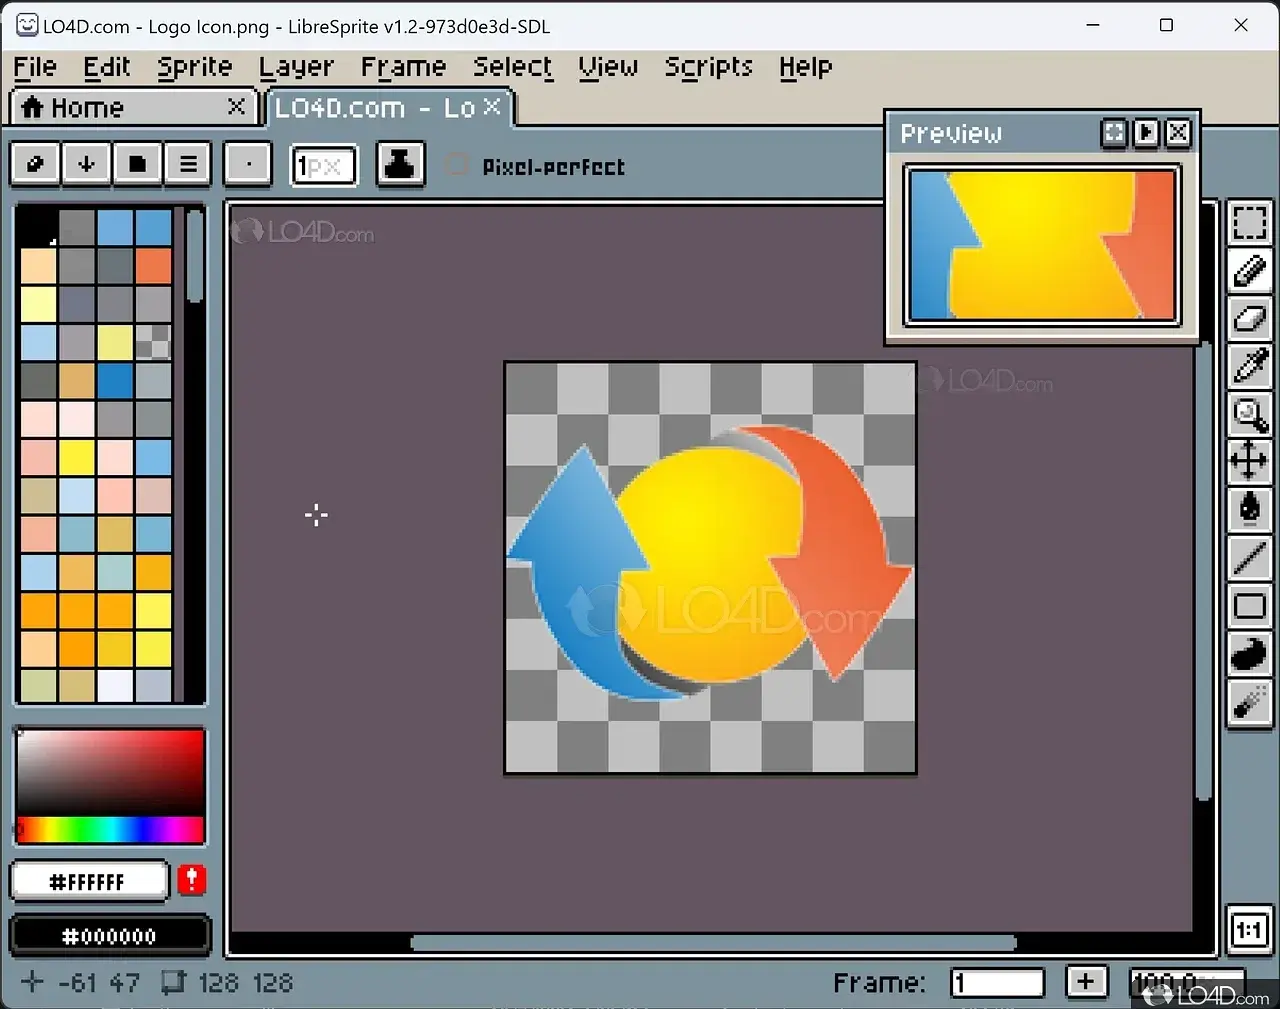Image resolution: width=1280 pixels, height=1009 pixels.
Task: Select the Move tool
Action: click(x=1249, y=461)
